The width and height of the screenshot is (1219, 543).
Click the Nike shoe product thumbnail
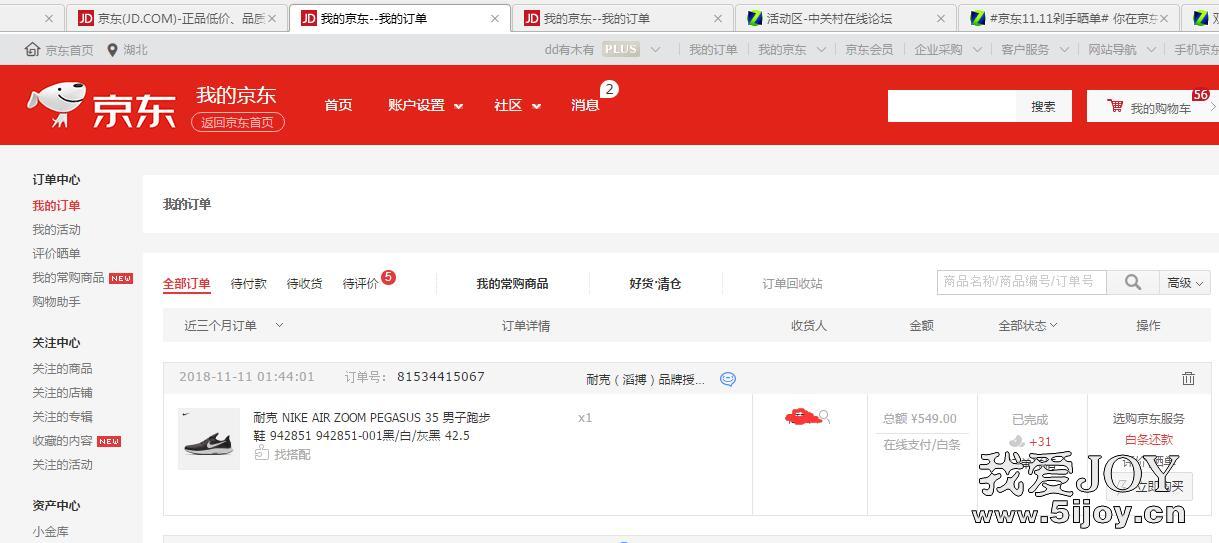coord(209,438)
